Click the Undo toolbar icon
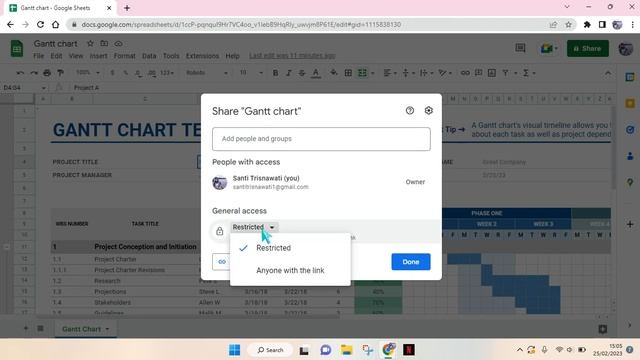 click(20, 73)
